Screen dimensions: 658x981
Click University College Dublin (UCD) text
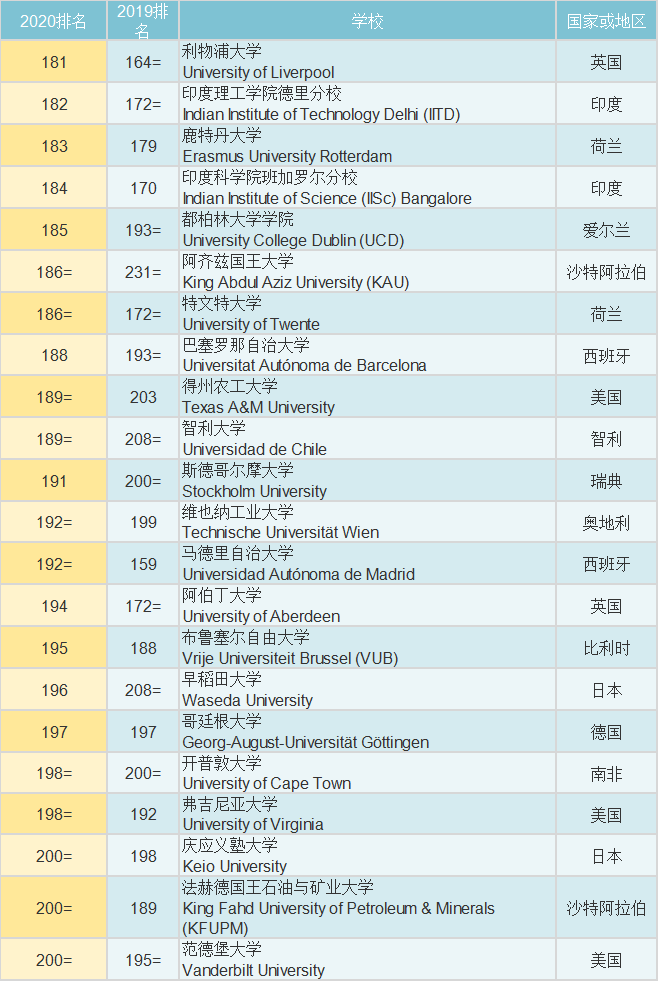click(293, 240)
